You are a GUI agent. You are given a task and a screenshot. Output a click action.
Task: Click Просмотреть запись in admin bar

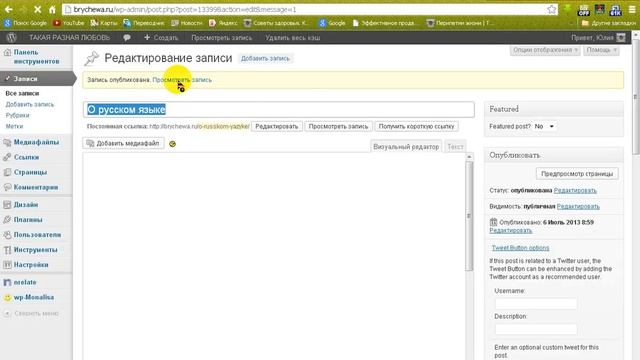click(222, 38)
